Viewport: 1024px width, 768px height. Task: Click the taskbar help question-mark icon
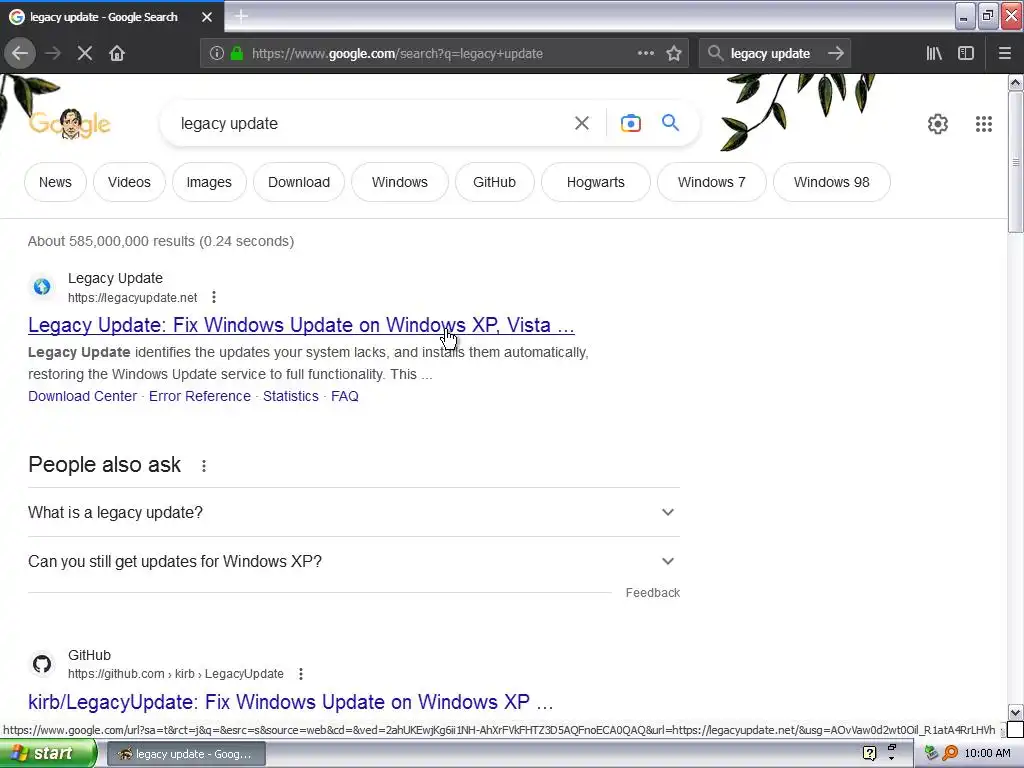[869, 754]
